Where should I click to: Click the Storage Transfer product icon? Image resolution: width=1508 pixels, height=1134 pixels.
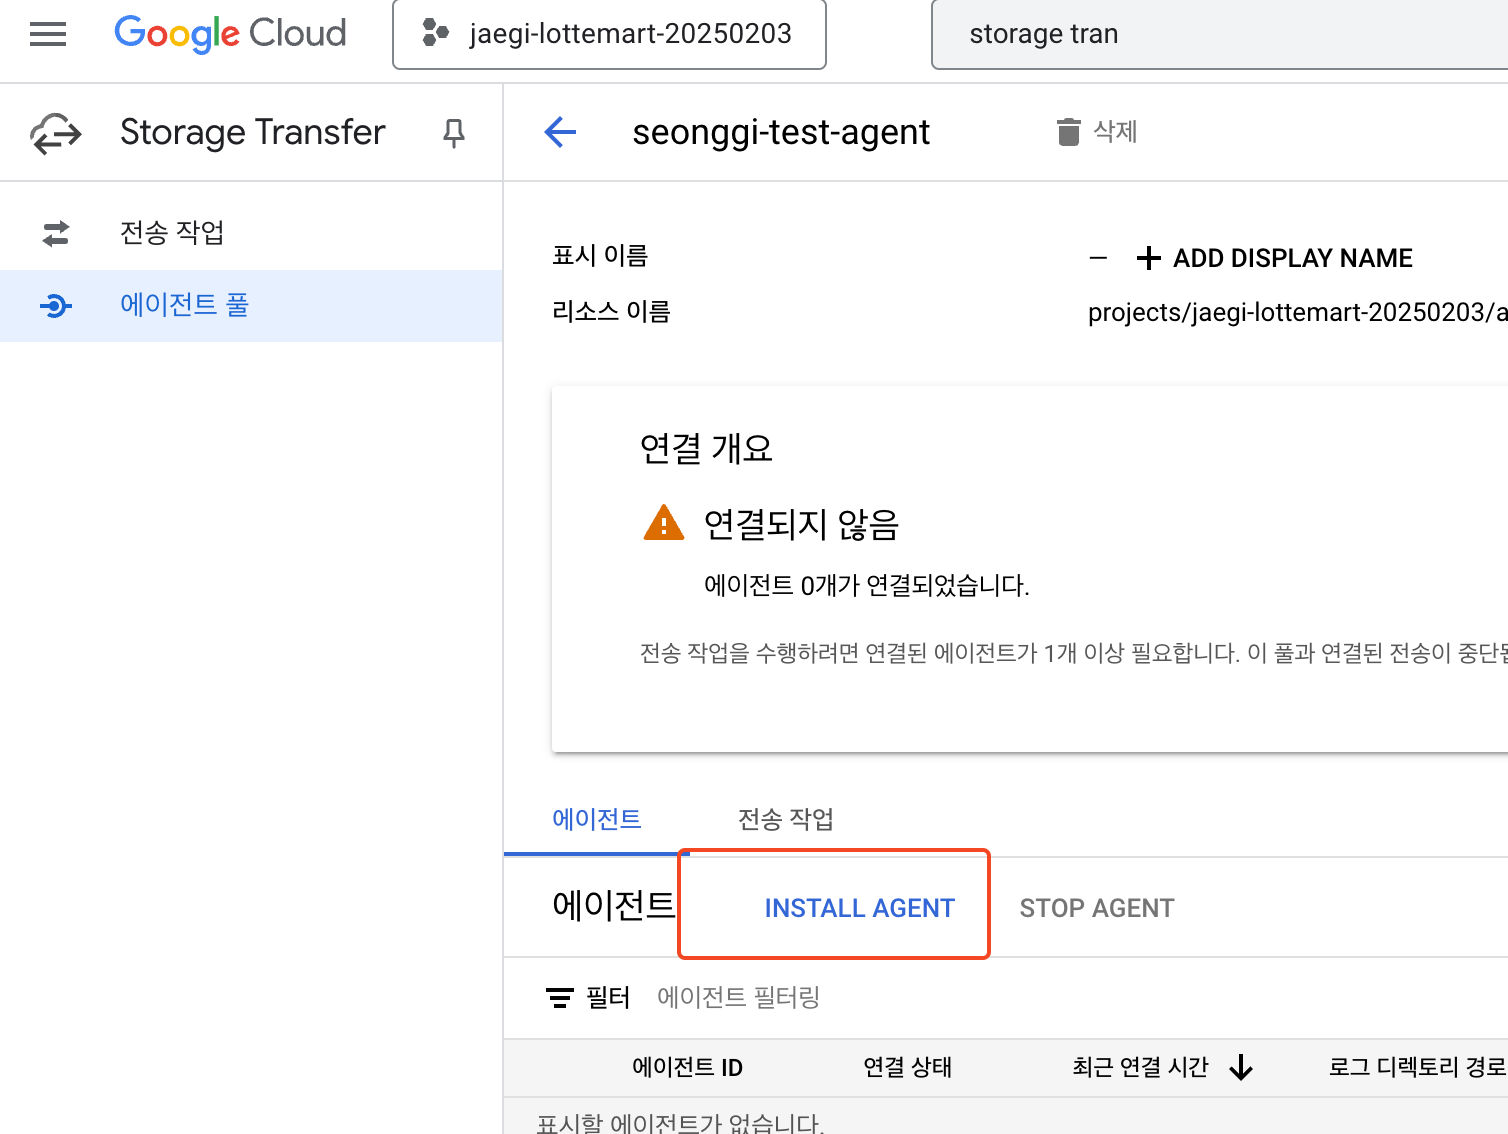click(56, 133)
